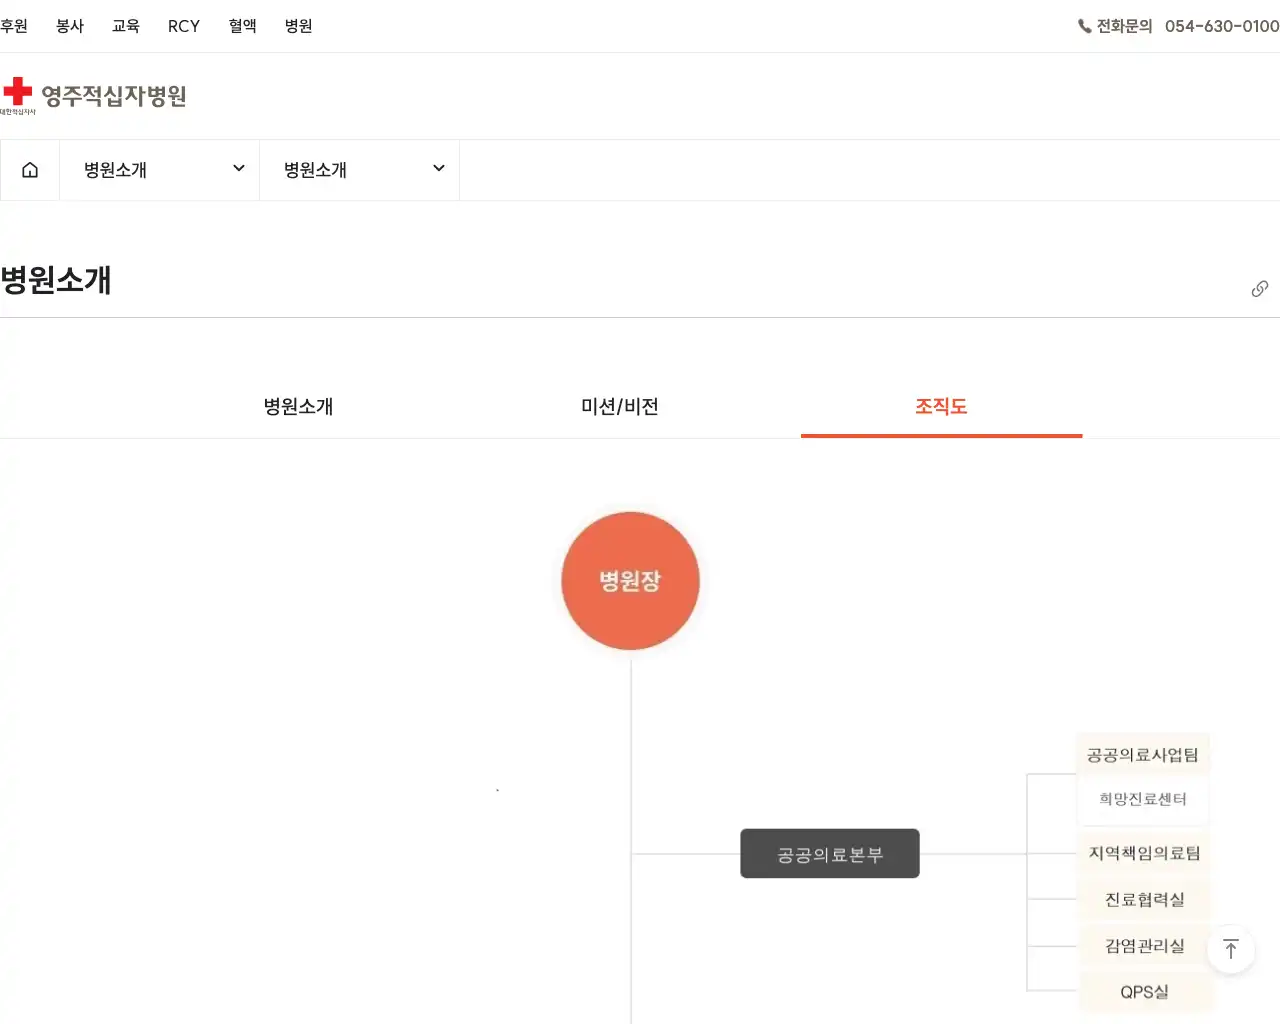The height and width of the screenshot is (1024, 1280).
Task: Click the scroll-to-top arrow button
Action: click(x=1231, y=948)
